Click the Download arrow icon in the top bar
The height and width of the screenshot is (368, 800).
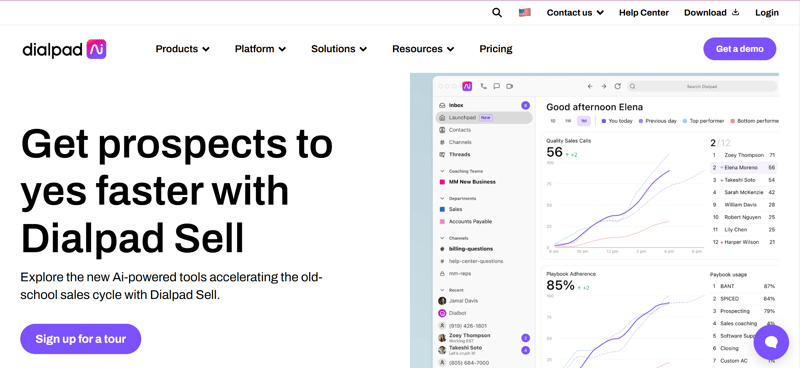coord(735,12)
